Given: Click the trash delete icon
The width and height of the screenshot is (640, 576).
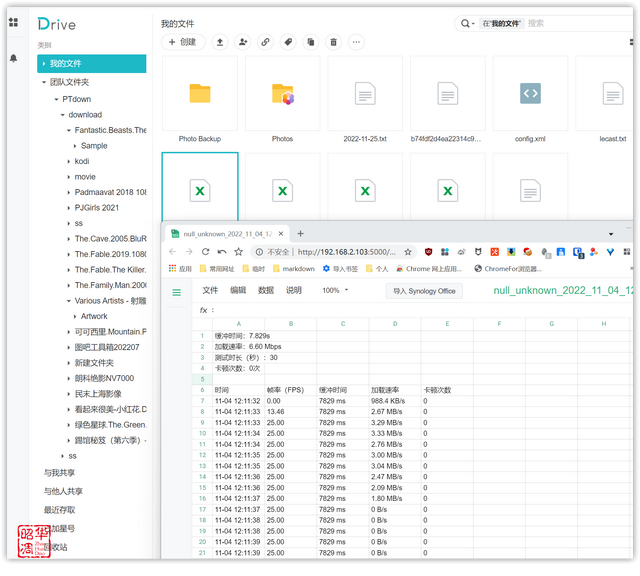Looking at the screenshot, I should point(333,42).
